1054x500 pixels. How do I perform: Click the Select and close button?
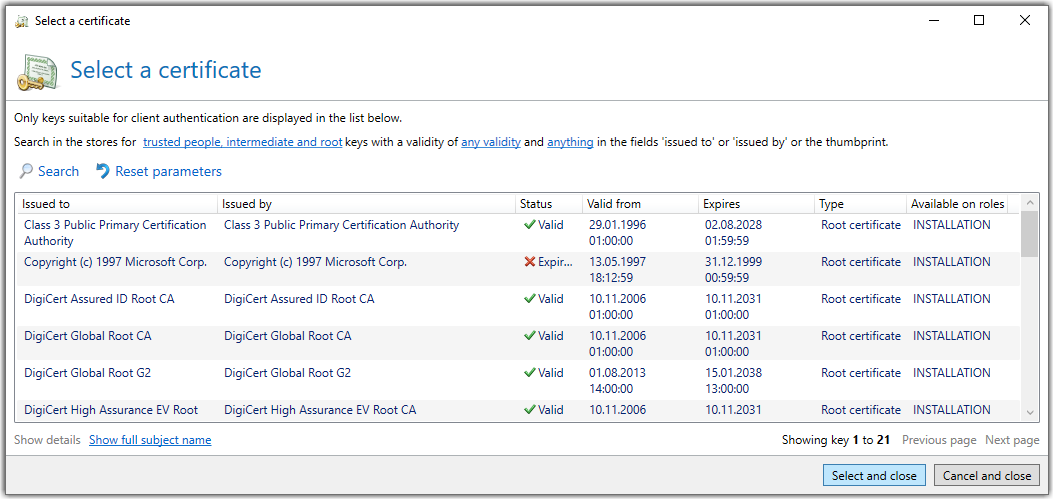coord(874,476)
